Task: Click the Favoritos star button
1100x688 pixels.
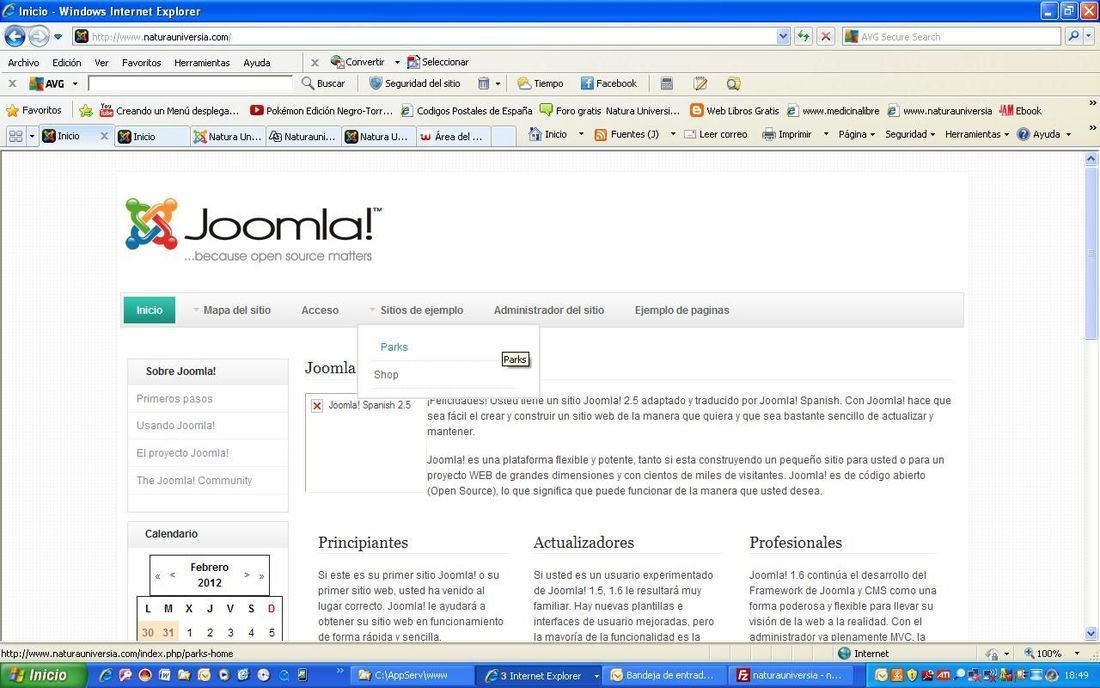Action: click(34, 110)
